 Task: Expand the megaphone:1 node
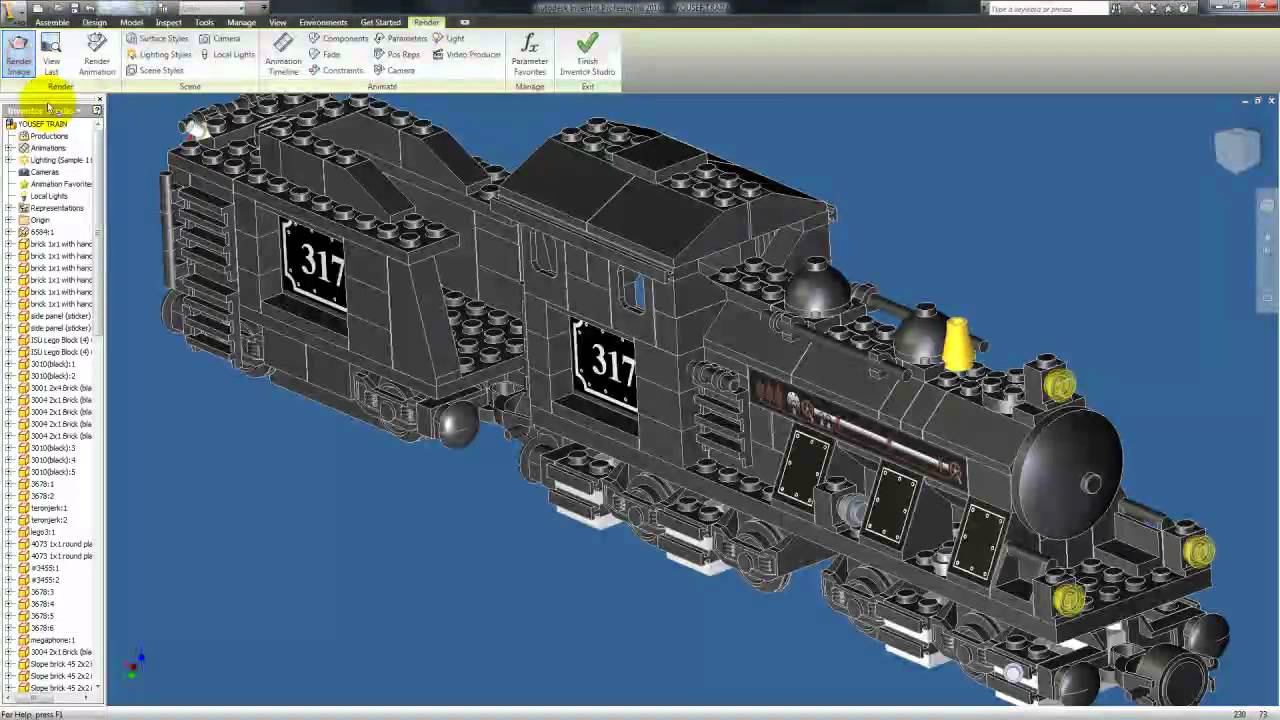point(10,640)
